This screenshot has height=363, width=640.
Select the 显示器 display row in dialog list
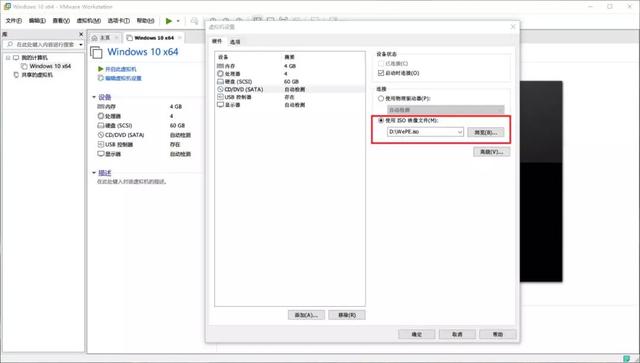pos(290,105)
